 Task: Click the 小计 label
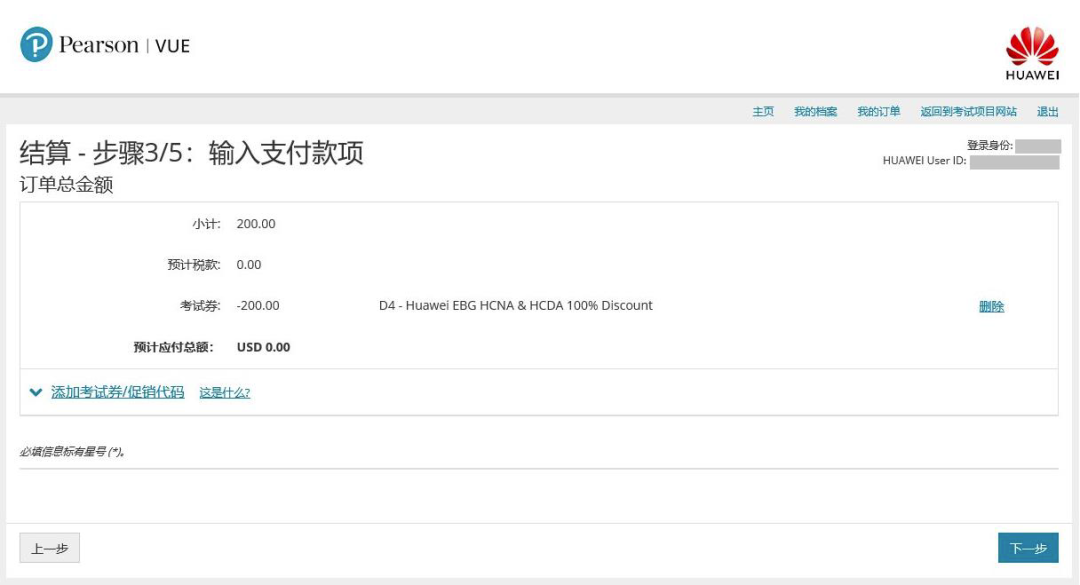206,224
